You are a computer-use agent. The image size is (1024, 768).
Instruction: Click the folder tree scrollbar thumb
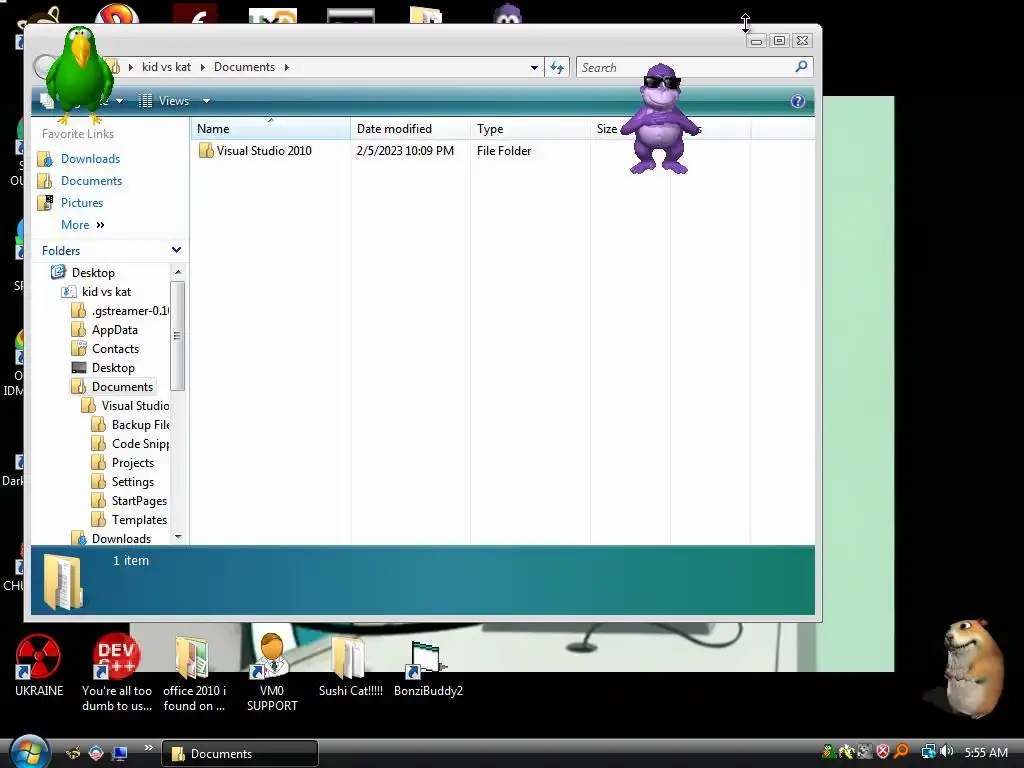click(x=177, y=336)
